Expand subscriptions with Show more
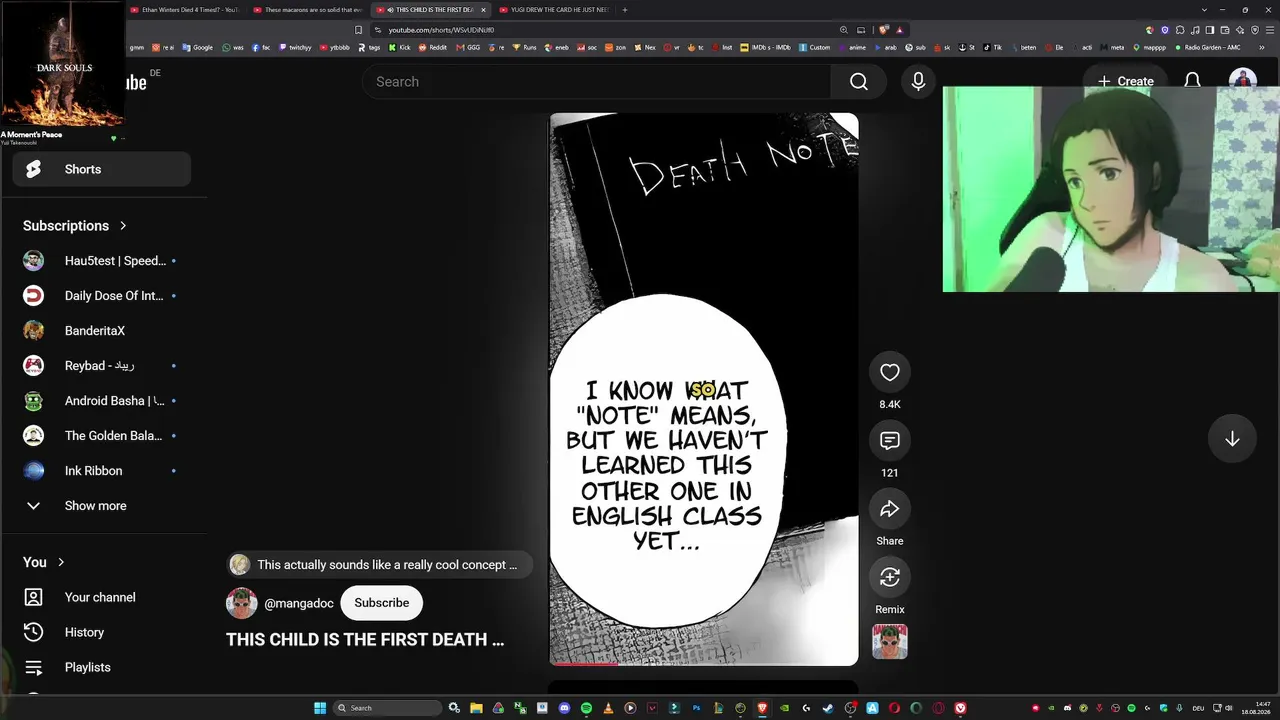1280x720 pixels. coord(101,506)
